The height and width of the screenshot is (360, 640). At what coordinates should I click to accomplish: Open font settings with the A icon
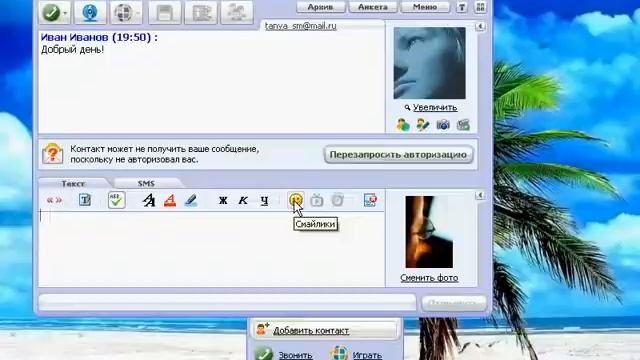coord(149,200)
